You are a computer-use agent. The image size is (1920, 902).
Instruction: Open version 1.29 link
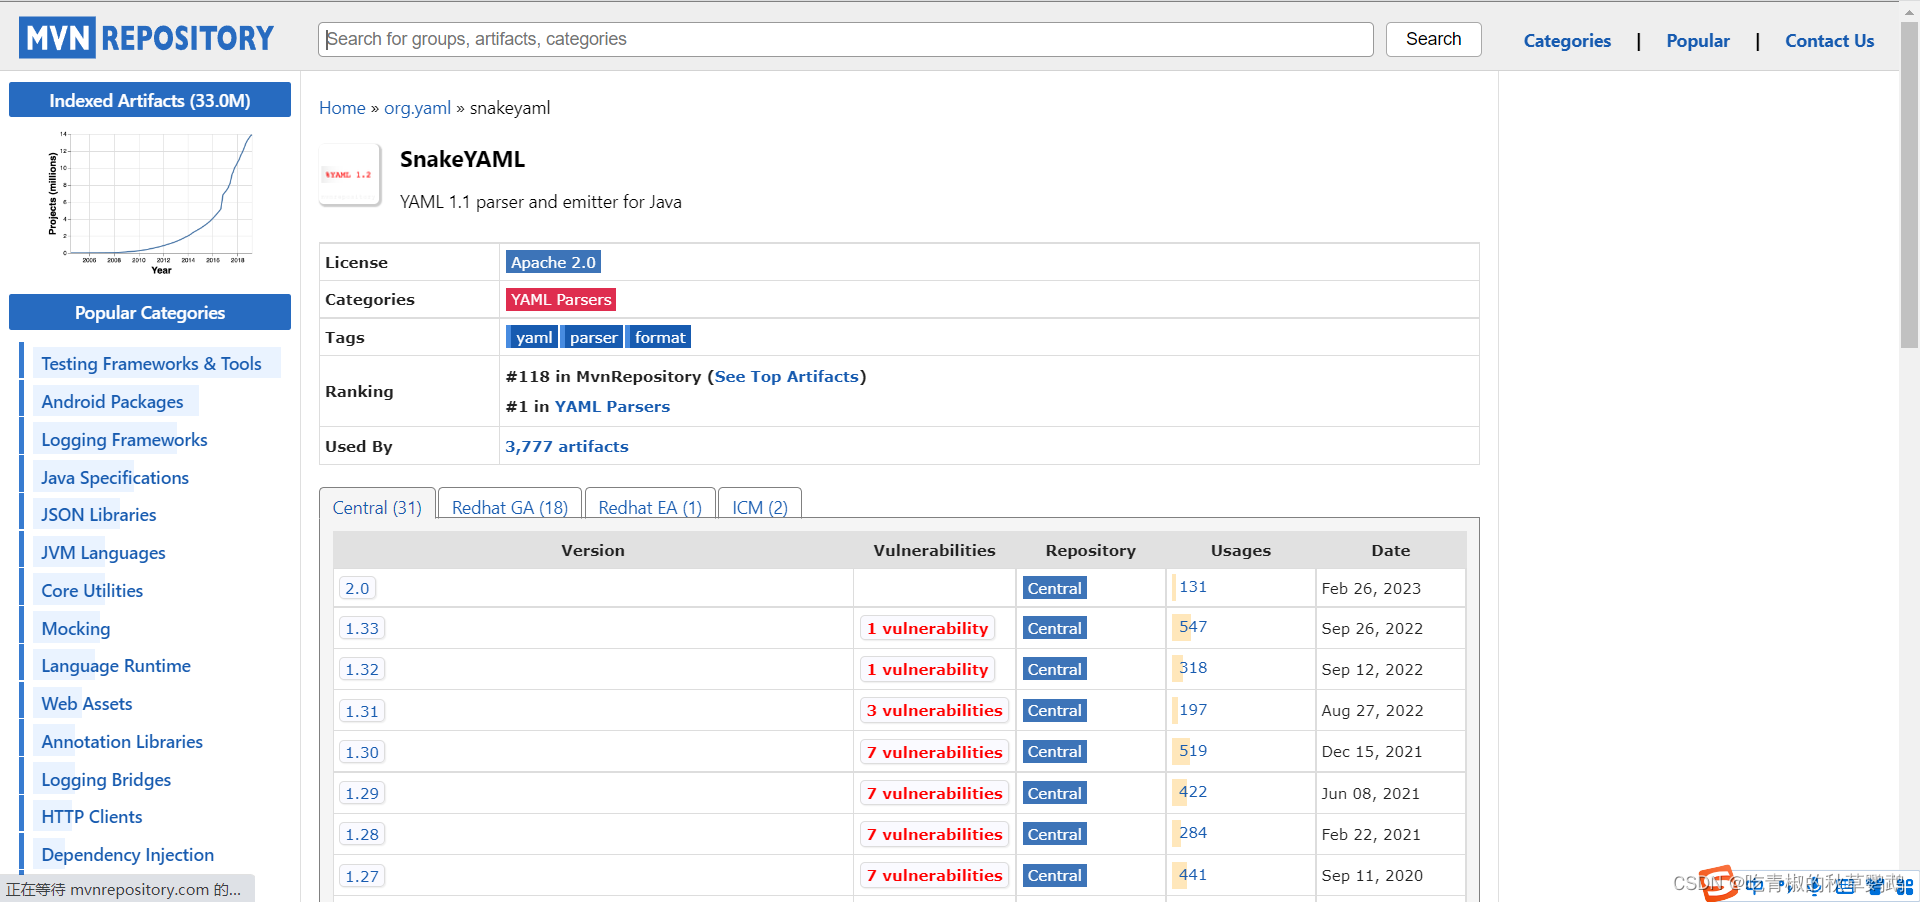pyautogui.click(x=362, y=793)
